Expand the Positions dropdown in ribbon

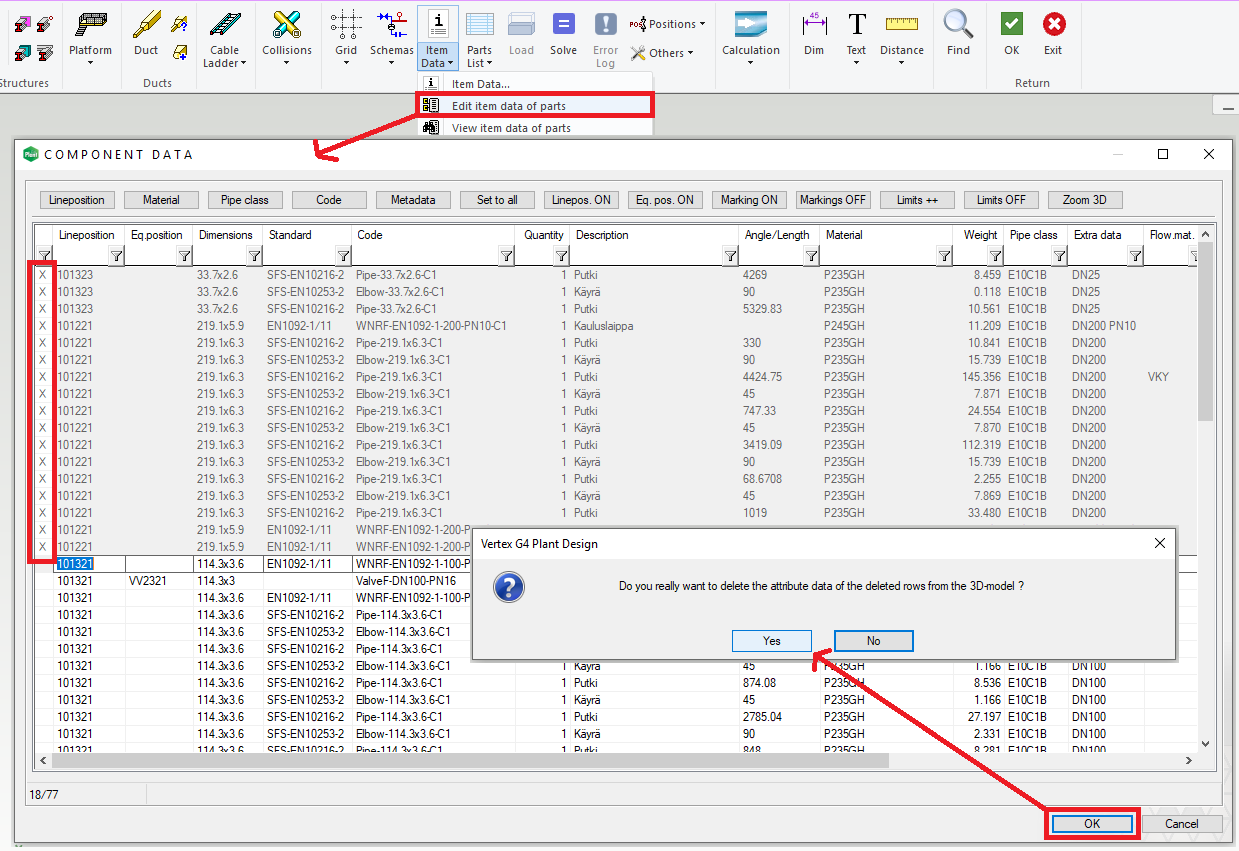668,24
